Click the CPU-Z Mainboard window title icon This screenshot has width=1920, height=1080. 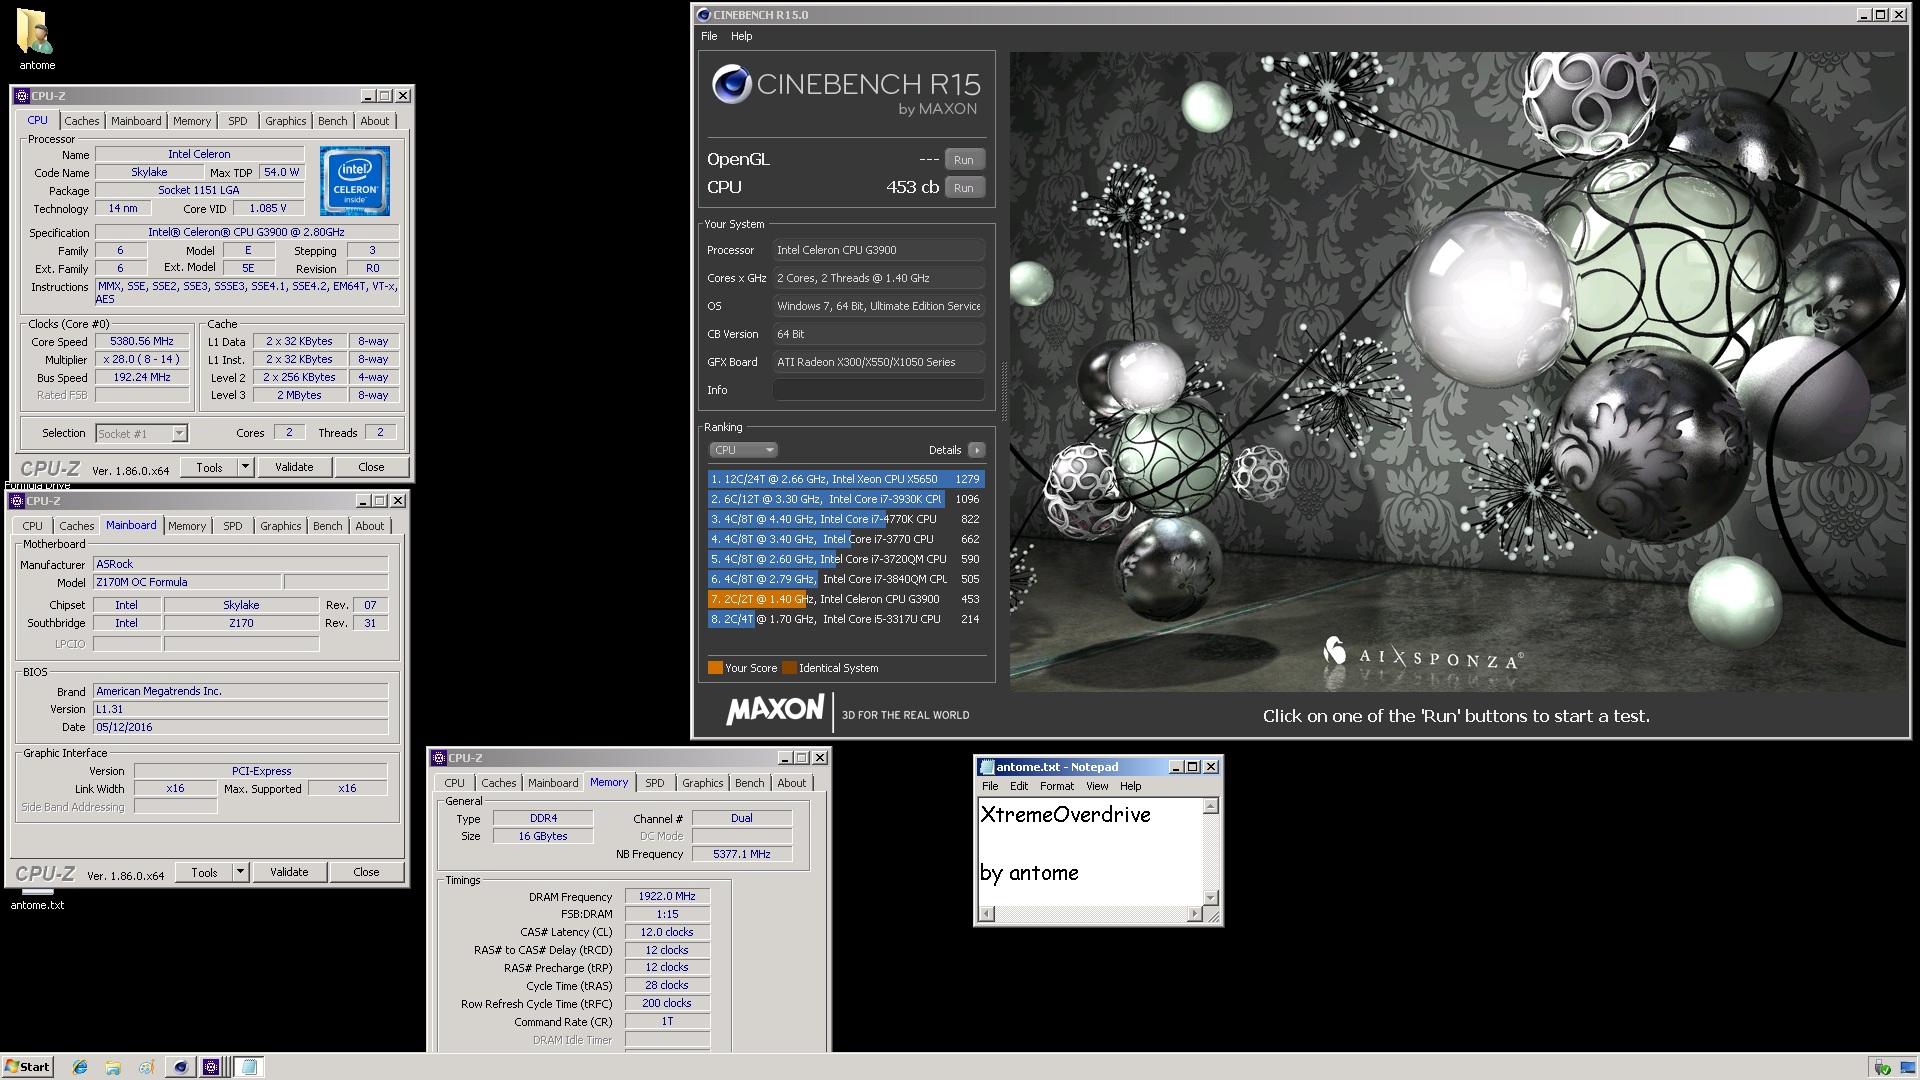pyautogui.click(x=17, y=501)
